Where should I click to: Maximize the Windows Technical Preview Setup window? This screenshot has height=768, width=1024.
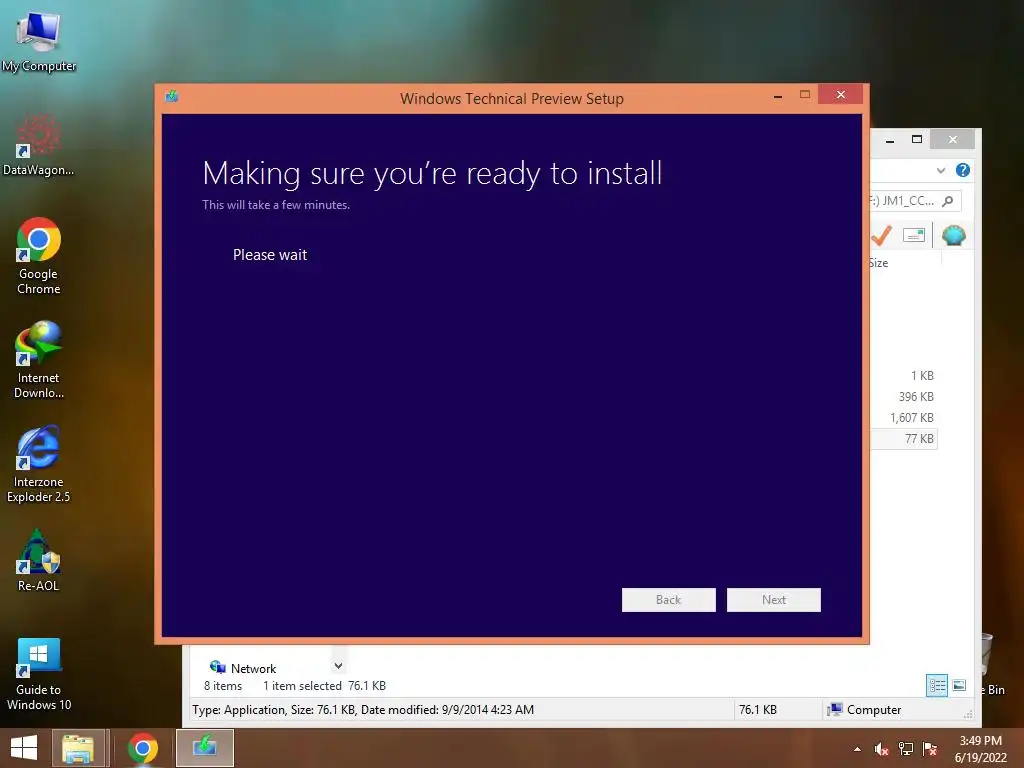tap(805, 95)
